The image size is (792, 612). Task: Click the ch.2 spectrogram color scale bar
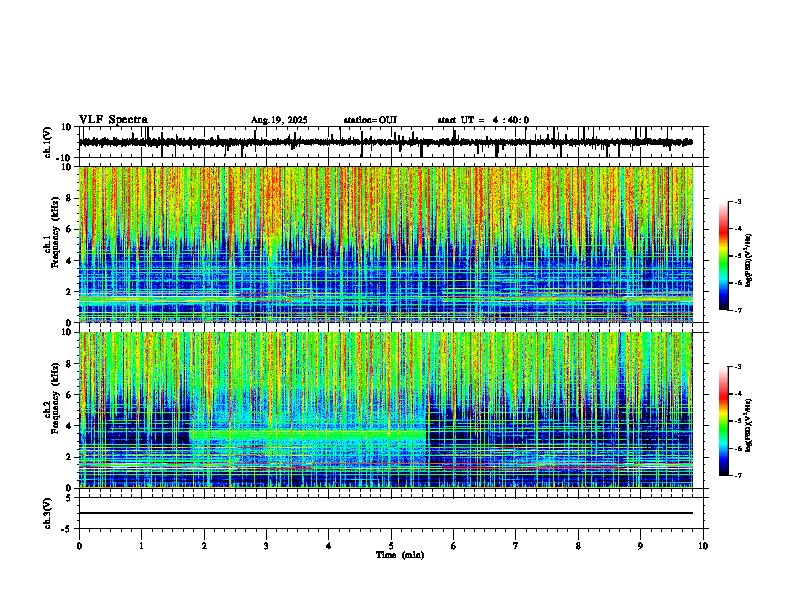tap(723, 421)
